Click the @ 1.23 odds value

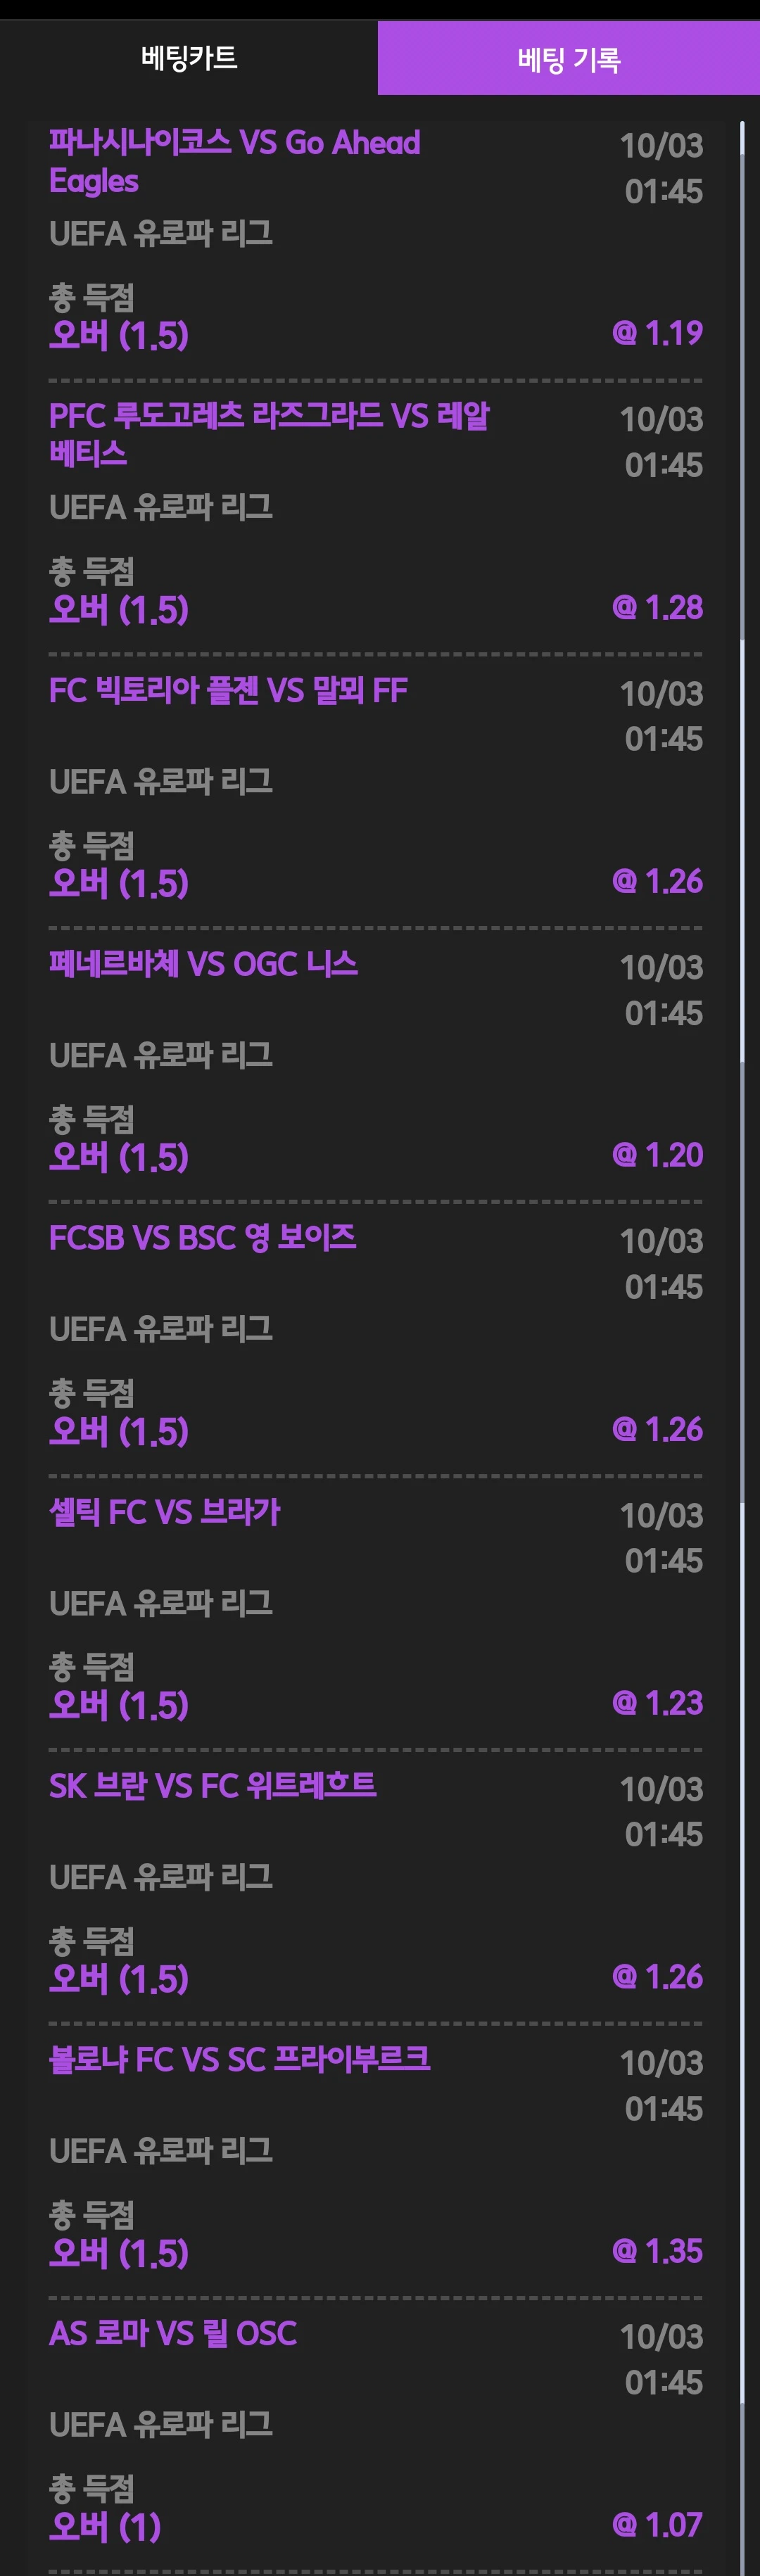[657, 1703]
